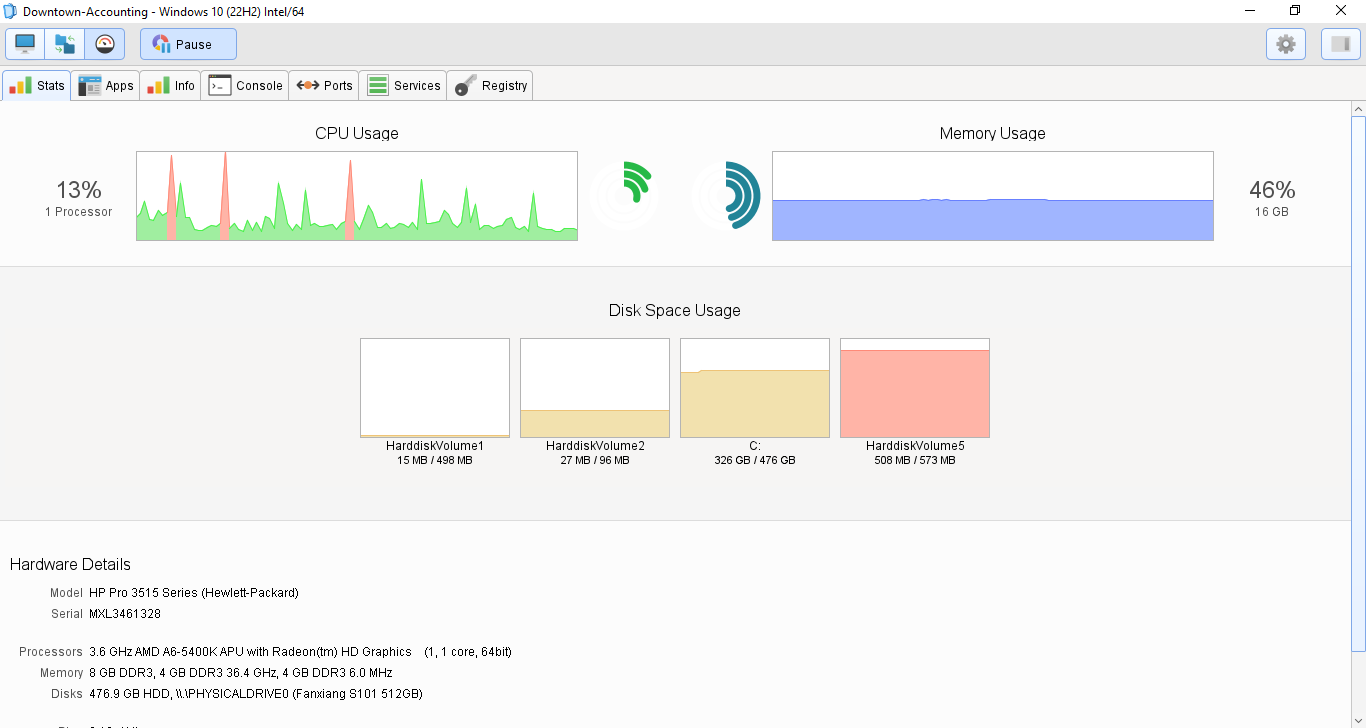Select the HarddiskVolume1 disk chart
This screenshot has width=1366, height=728.
coord(434,387)
